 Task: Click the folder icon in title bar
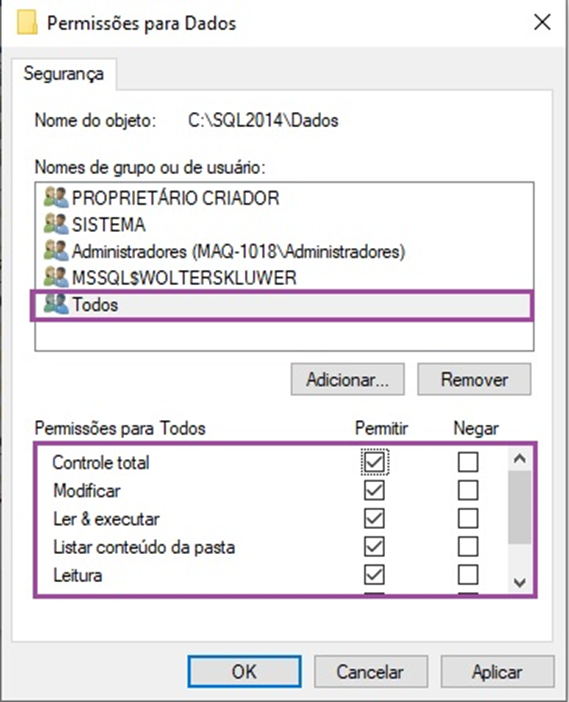click(x=27, y=23)
